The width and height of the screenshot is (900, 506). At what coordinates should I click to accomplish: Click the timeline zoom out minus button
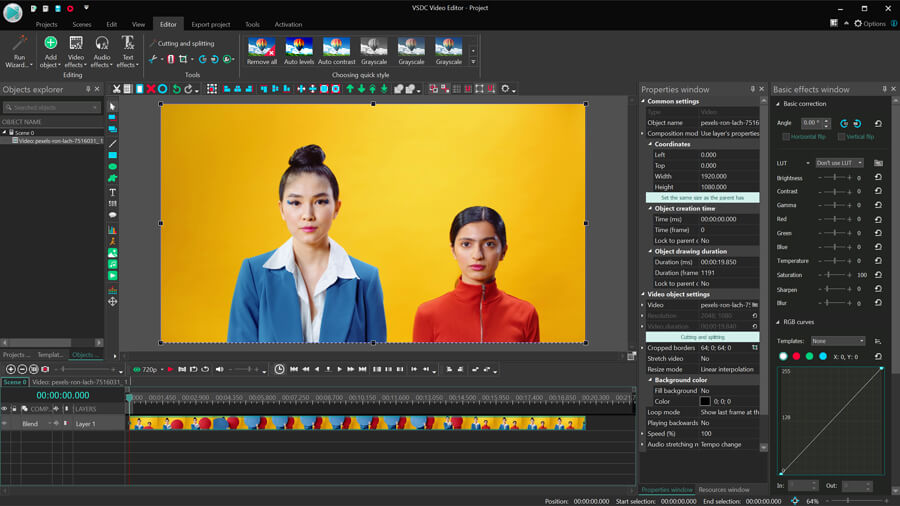point(22,369)
